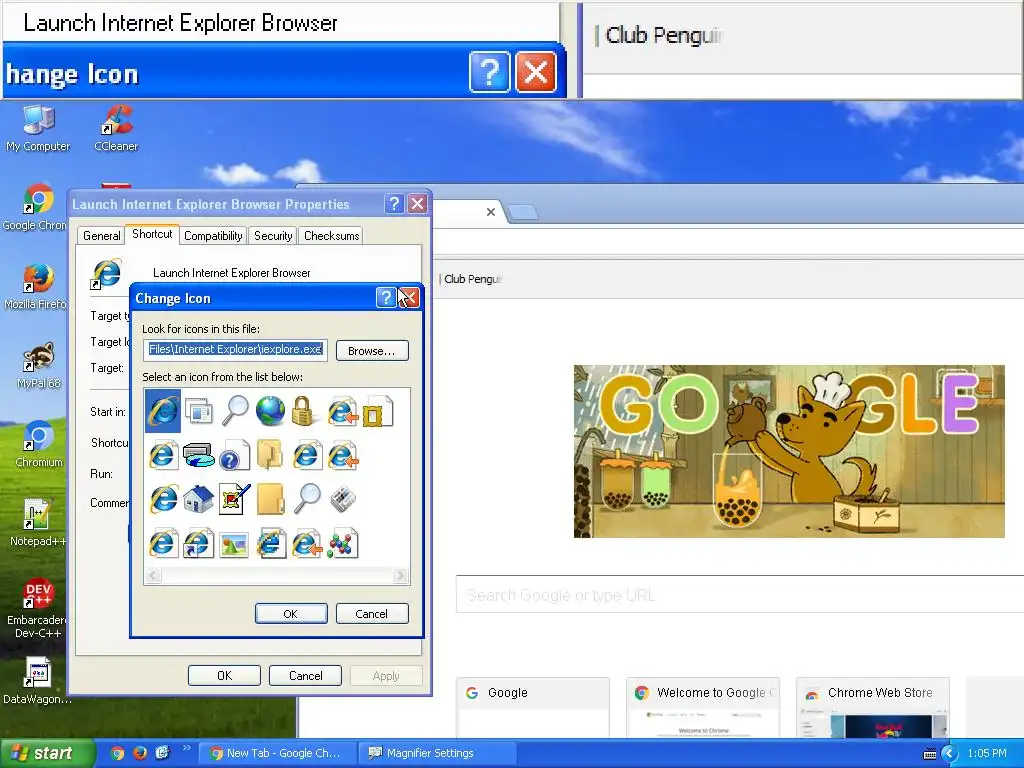Switch to the Security tab

click(273, 236)
